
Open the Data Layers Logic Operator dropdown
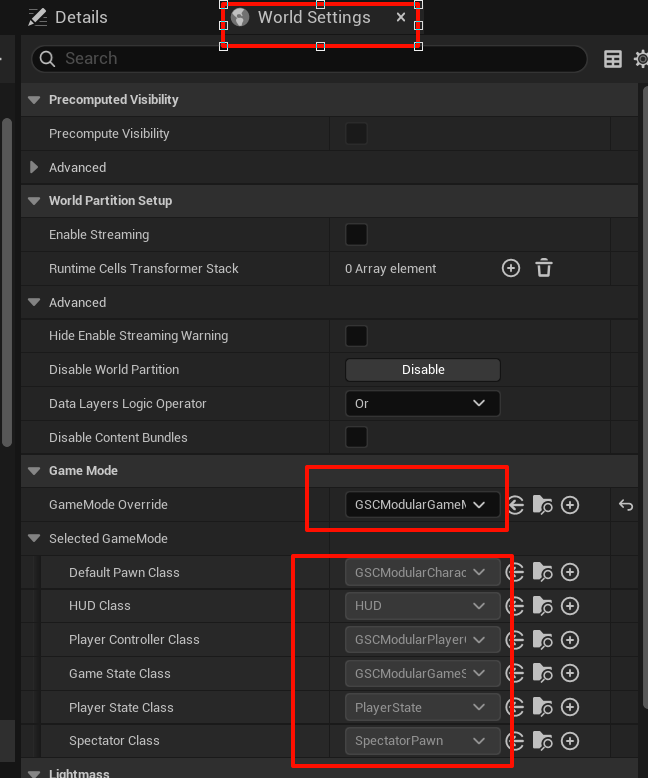coord(422,404)
